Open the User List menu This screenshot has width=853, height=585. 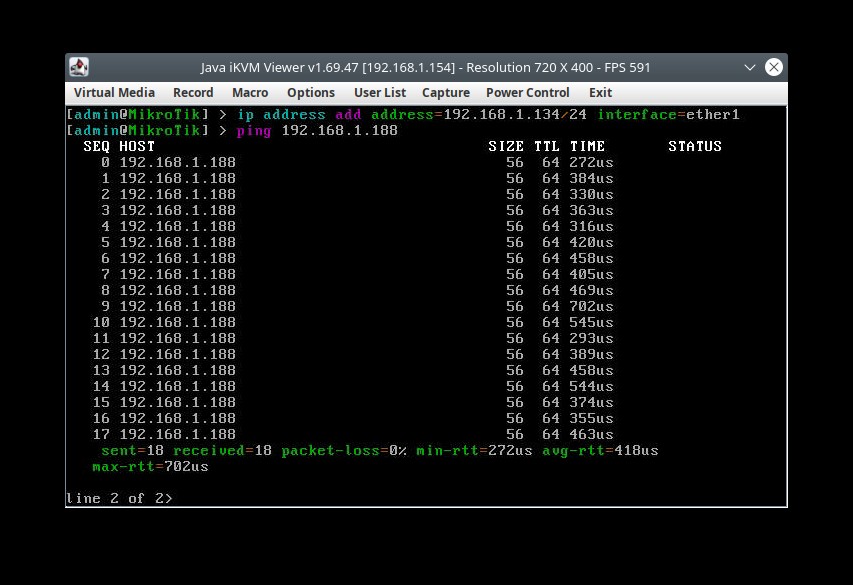(x=380, y=92)
